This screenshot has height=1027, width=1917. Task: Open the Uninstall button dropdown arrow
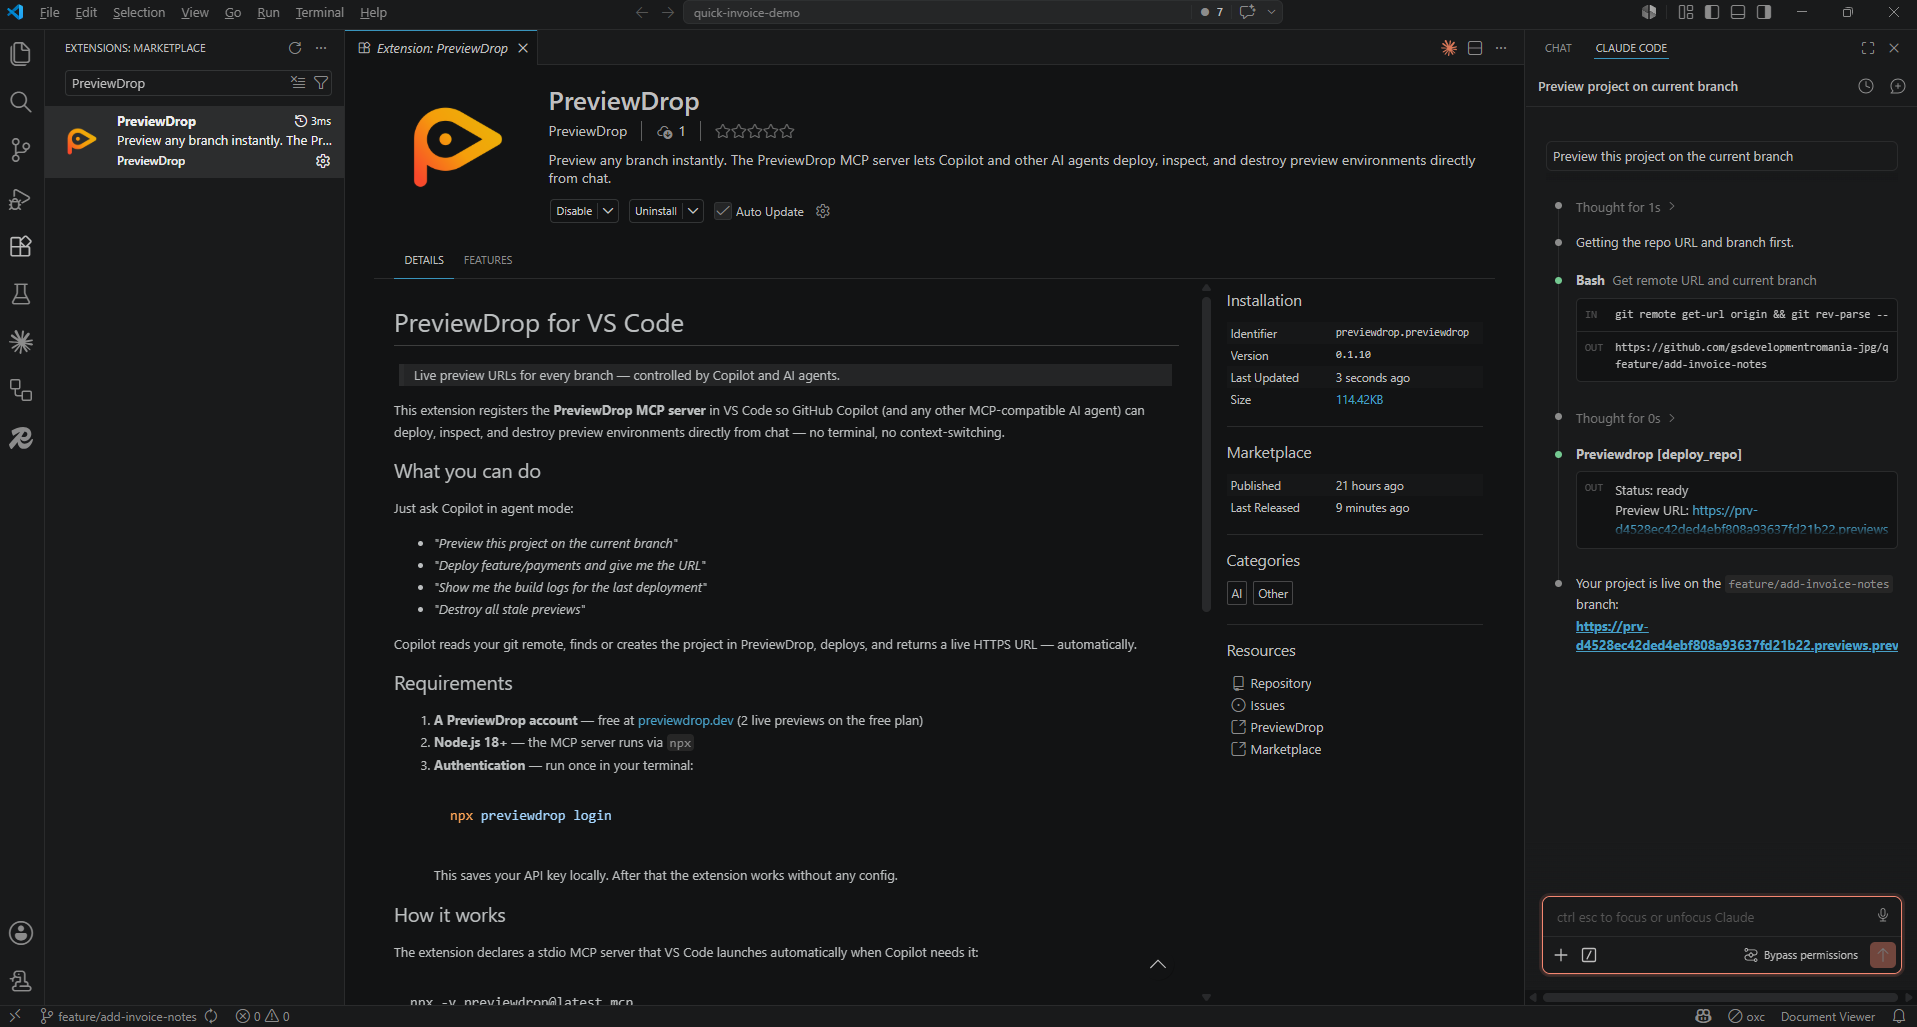coord(693,211)
